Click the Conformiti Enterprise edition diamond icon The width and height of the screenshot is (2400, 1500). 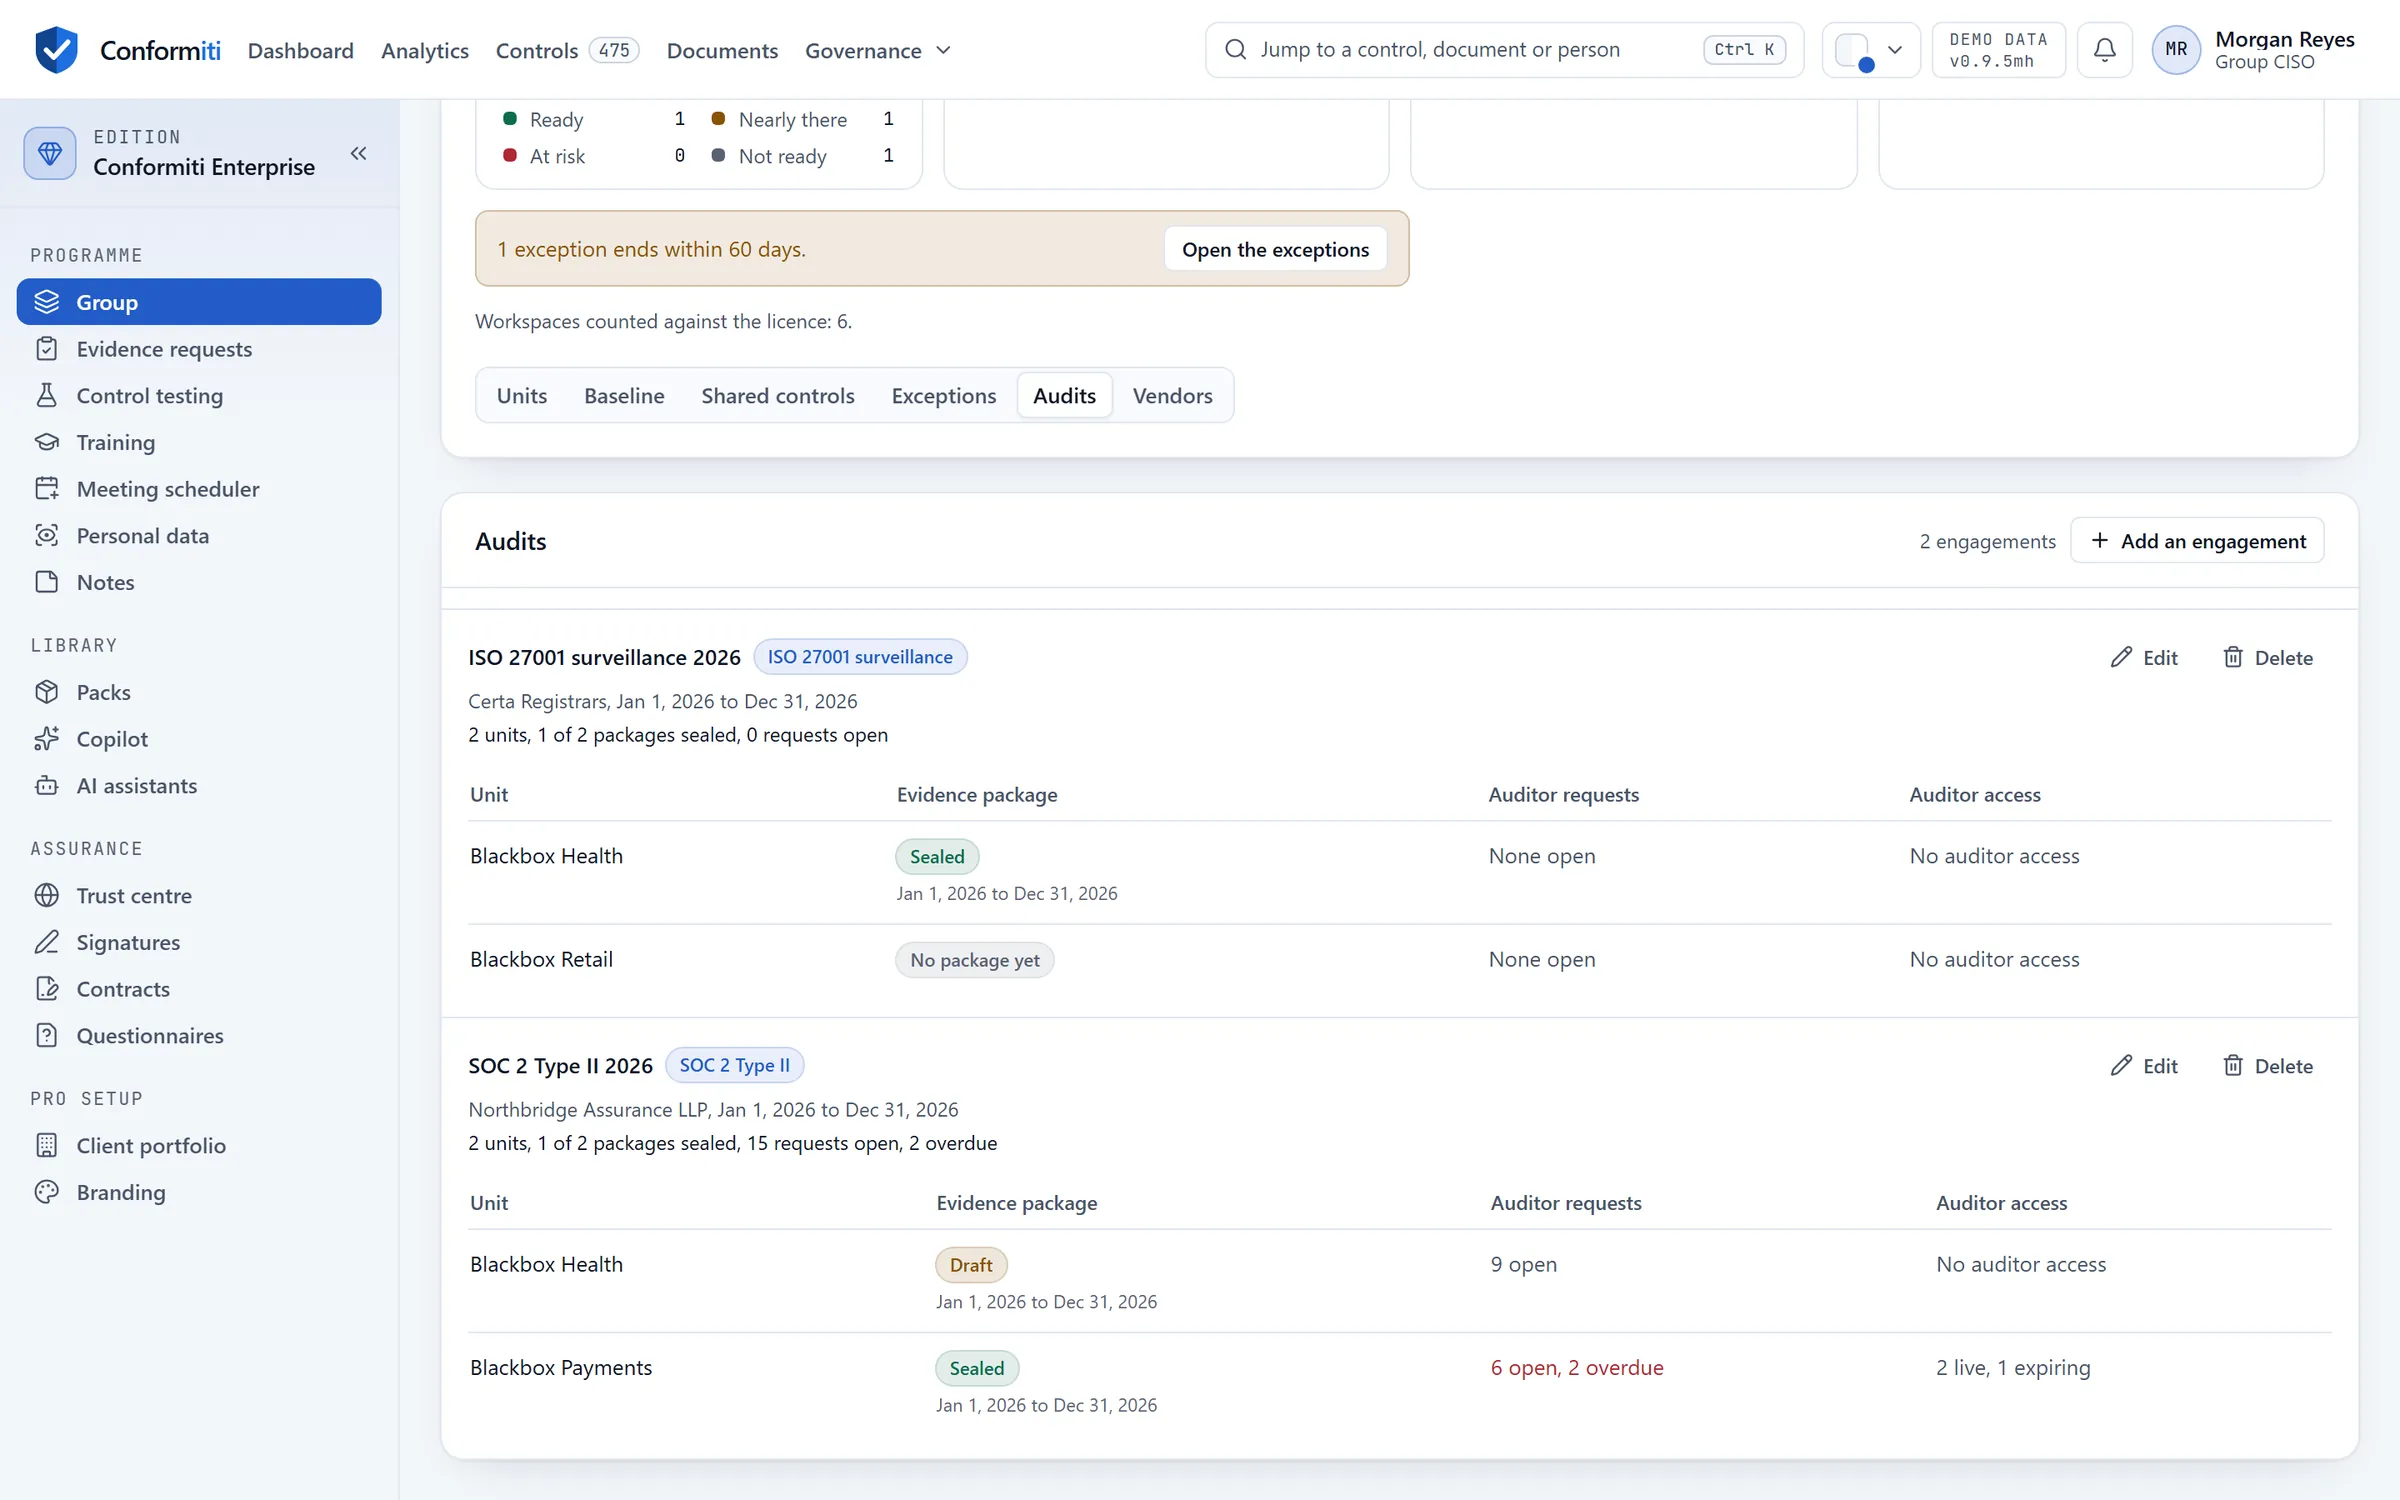50,153
